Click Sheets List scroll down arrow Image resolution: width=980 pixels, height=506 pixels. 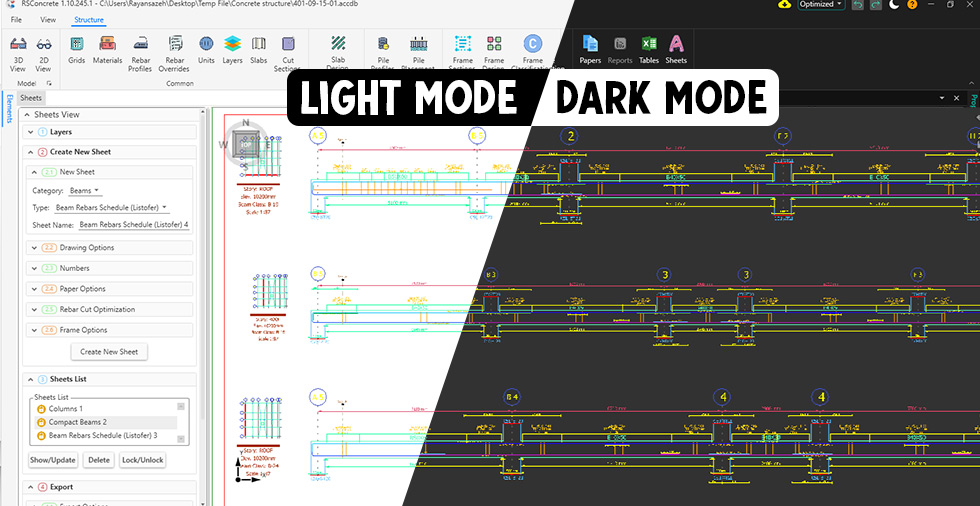181,439
